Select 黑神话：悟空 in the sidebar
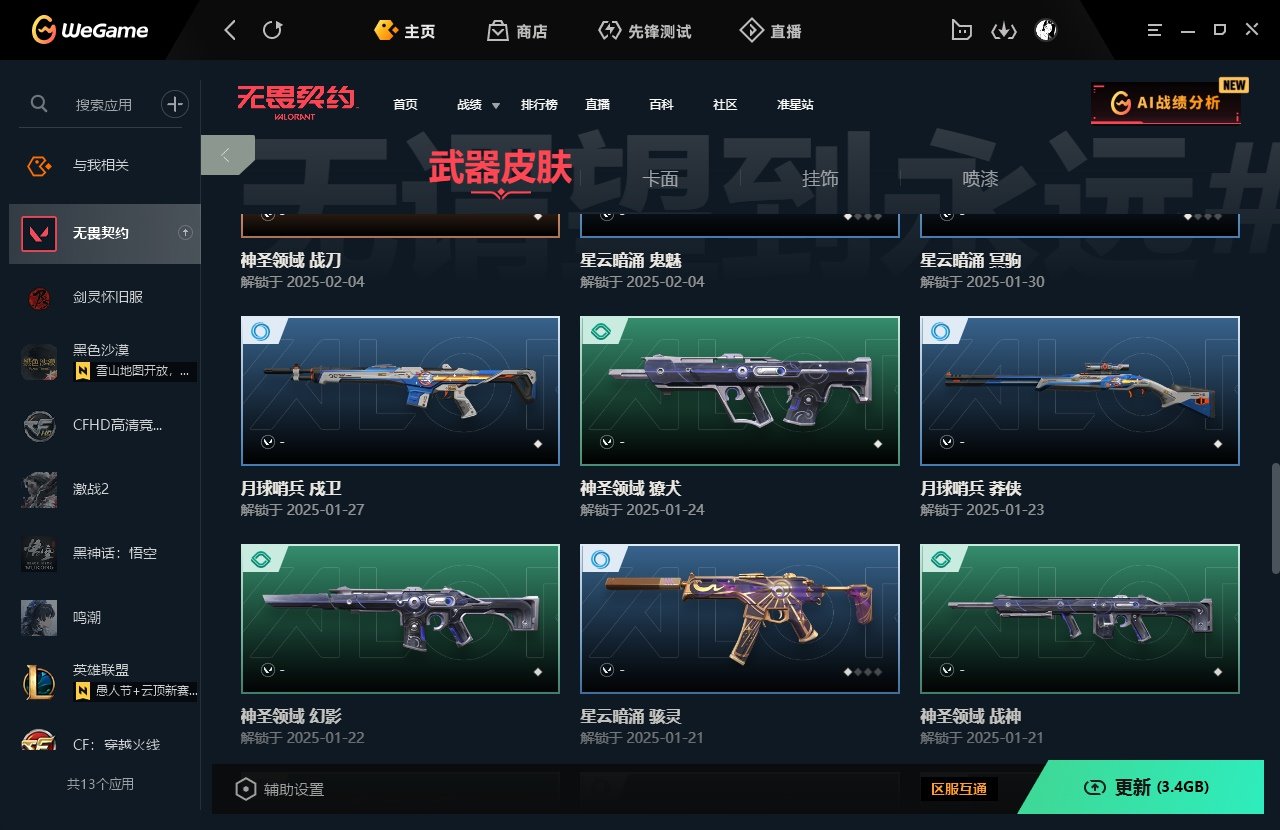Screen dimensions: 1280x830 (x=105, y=553)
